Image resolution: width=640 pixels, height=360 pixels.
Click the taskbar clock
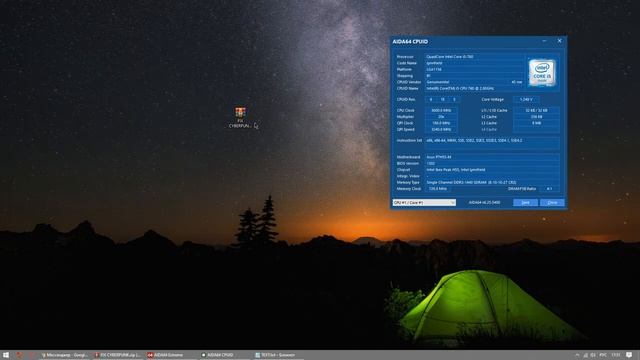tap(616, 355)
